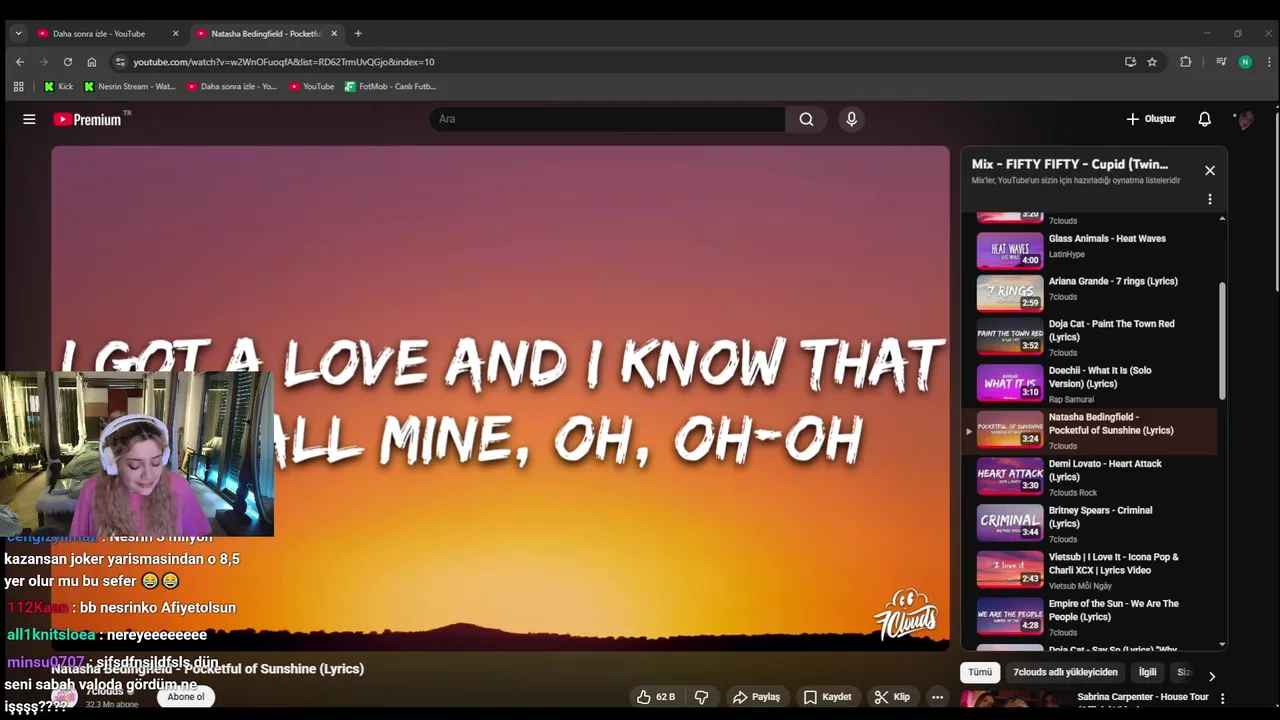Subscribe with Abone ol button
The image size is (1280, 720).
tap(186, 697)
